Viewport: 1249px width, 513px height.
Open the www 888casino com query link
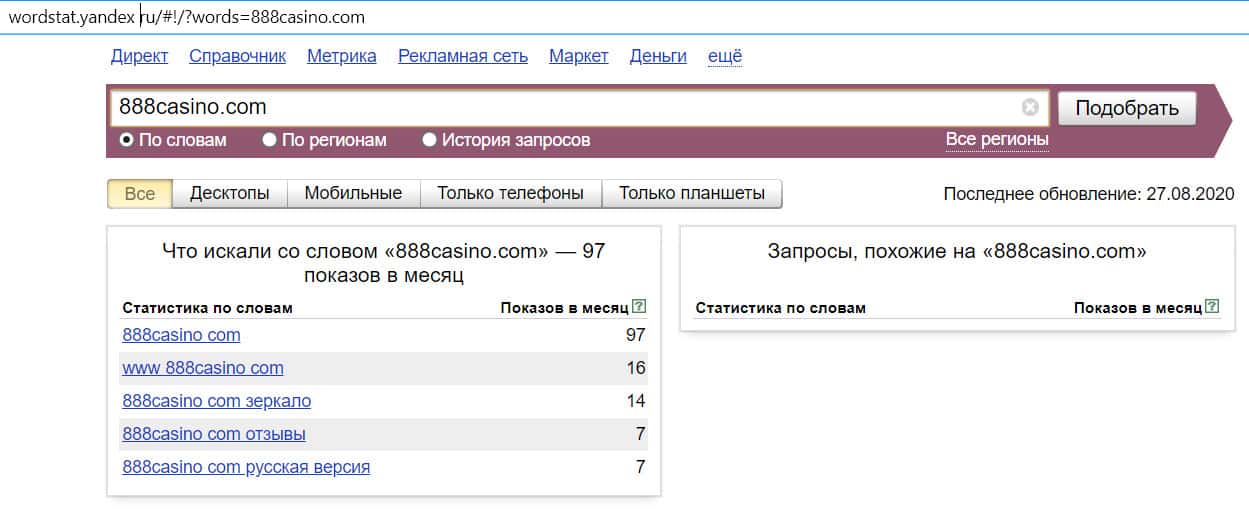(x=203, y=368)
